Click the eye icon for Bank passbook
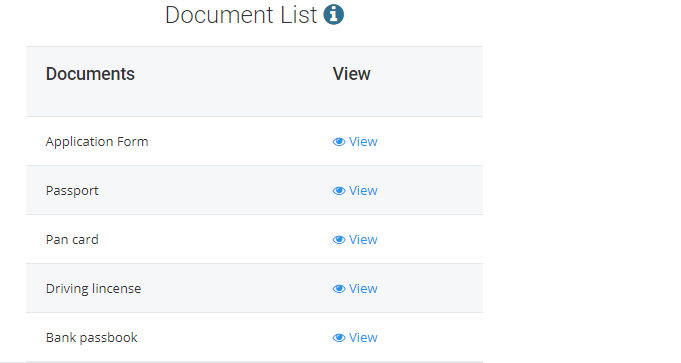Screen dimensions: 681x363 click(339, 338)
